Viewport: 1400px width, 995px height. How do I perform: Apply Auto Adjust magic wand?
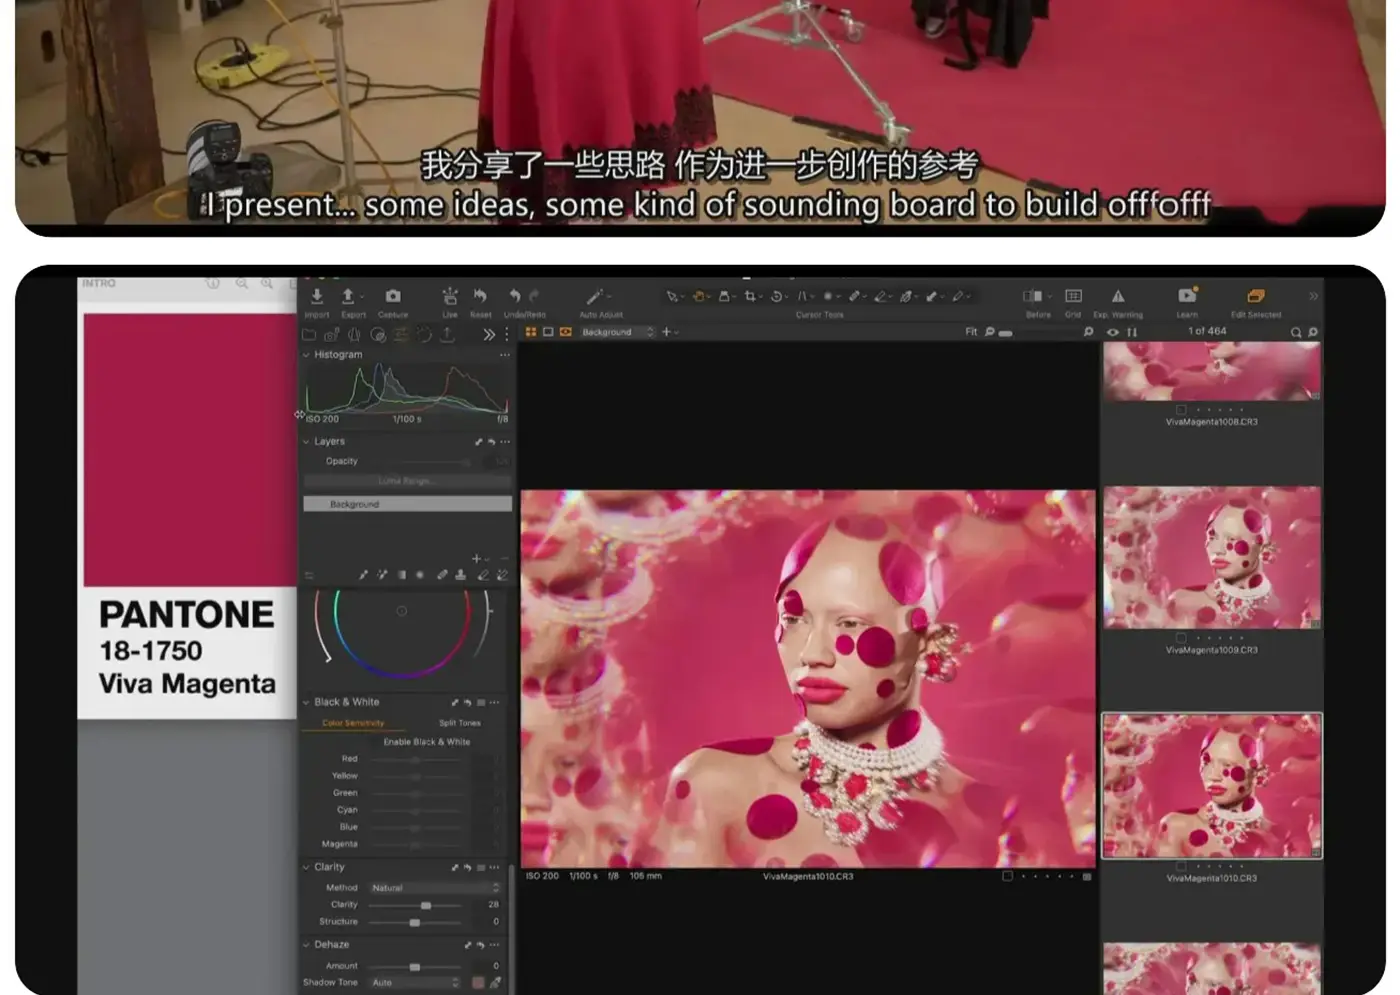595,296
